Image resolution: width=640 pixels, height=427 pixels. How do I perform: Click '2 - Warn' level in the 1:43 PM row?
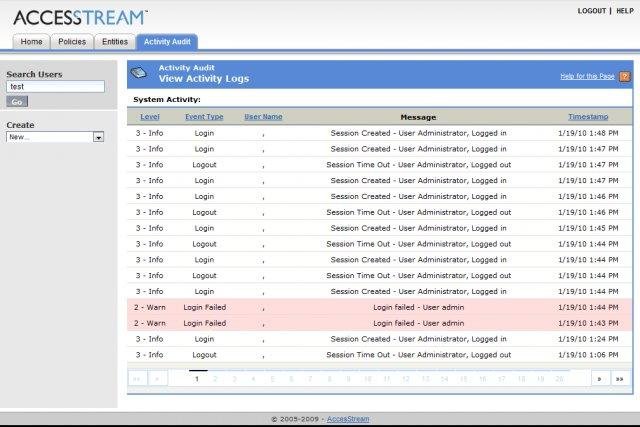pos(150,323)
